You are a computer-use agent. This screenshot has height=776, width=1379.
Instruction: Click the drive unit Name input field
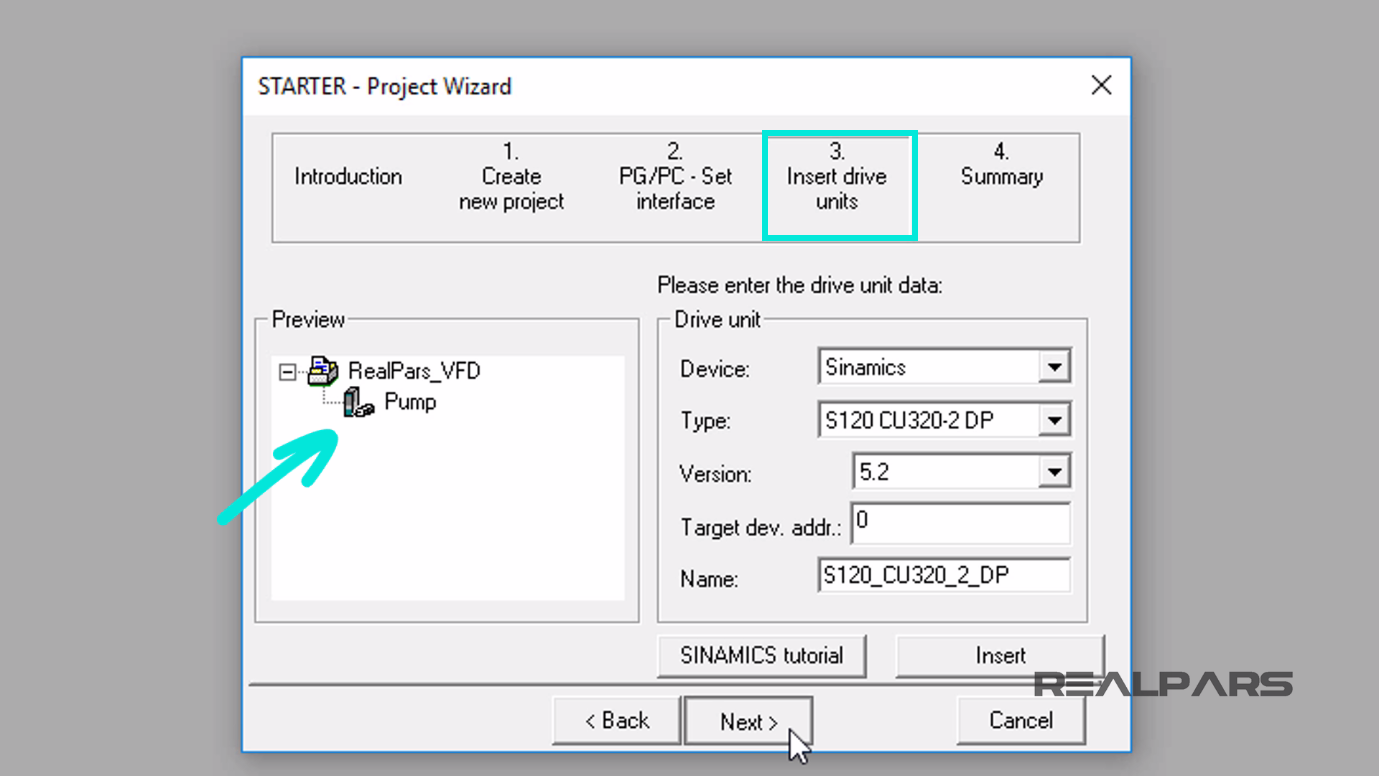pos(944,575)
